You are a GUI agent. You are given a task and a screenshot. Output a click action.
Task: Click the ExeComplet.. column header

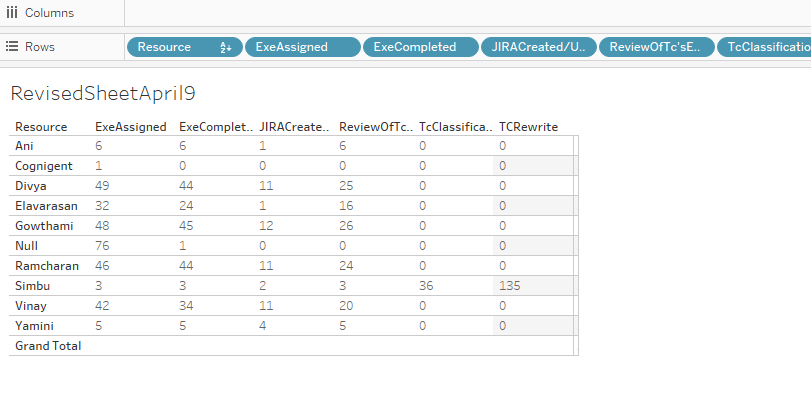pos(216,127)
